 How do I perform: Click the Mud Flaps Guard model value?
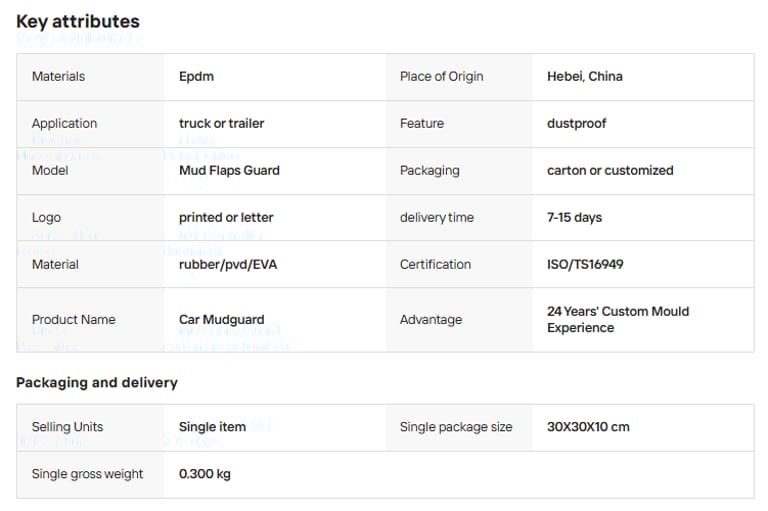[229, 170]
